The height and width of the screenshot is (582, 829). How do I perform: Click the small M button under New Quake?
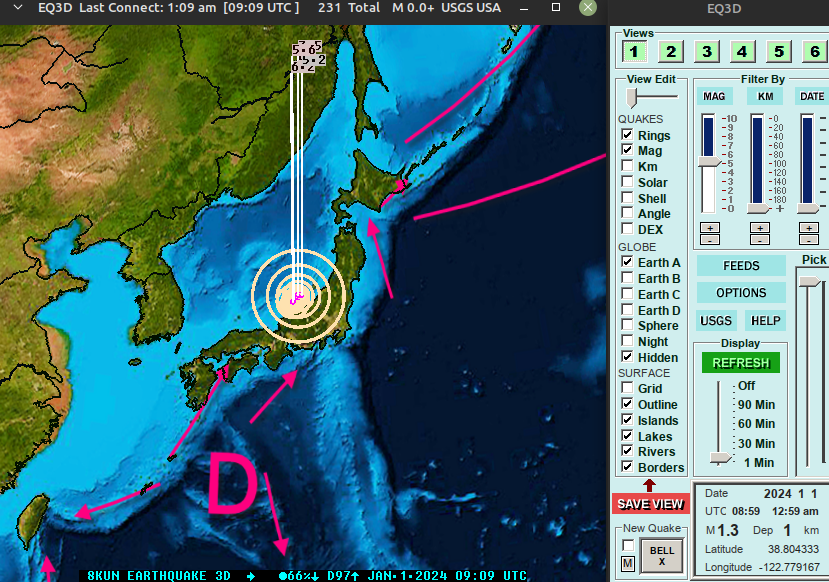(x=628, y=564)
